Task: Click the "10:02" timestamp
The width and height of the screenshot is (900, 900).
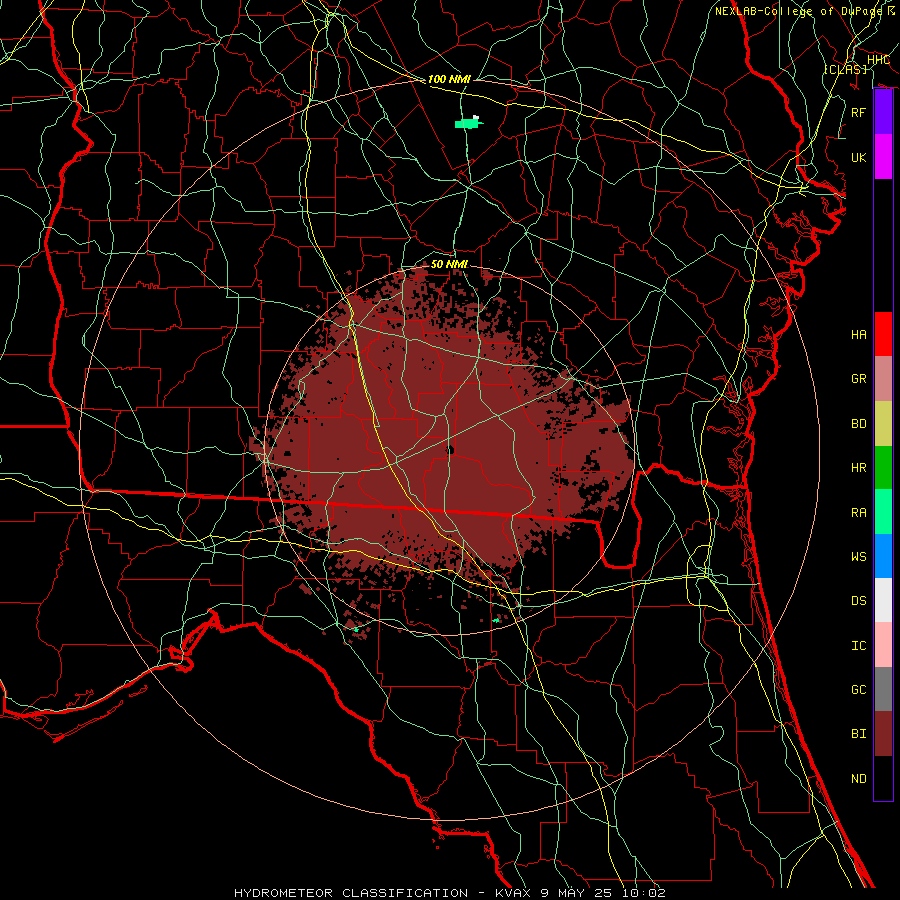Action: (x=645, y=893)
